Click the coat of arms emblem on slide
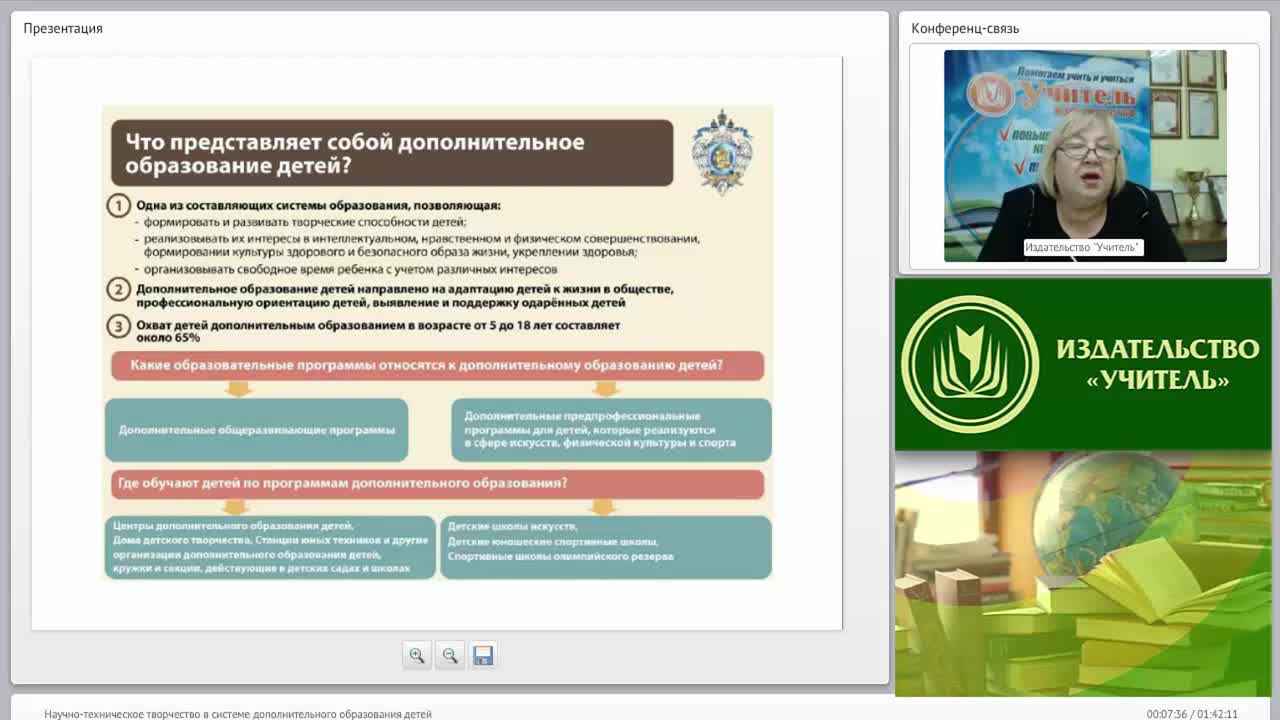The width and height of the screenshot is (1280, 720). (x=722, y=152)
